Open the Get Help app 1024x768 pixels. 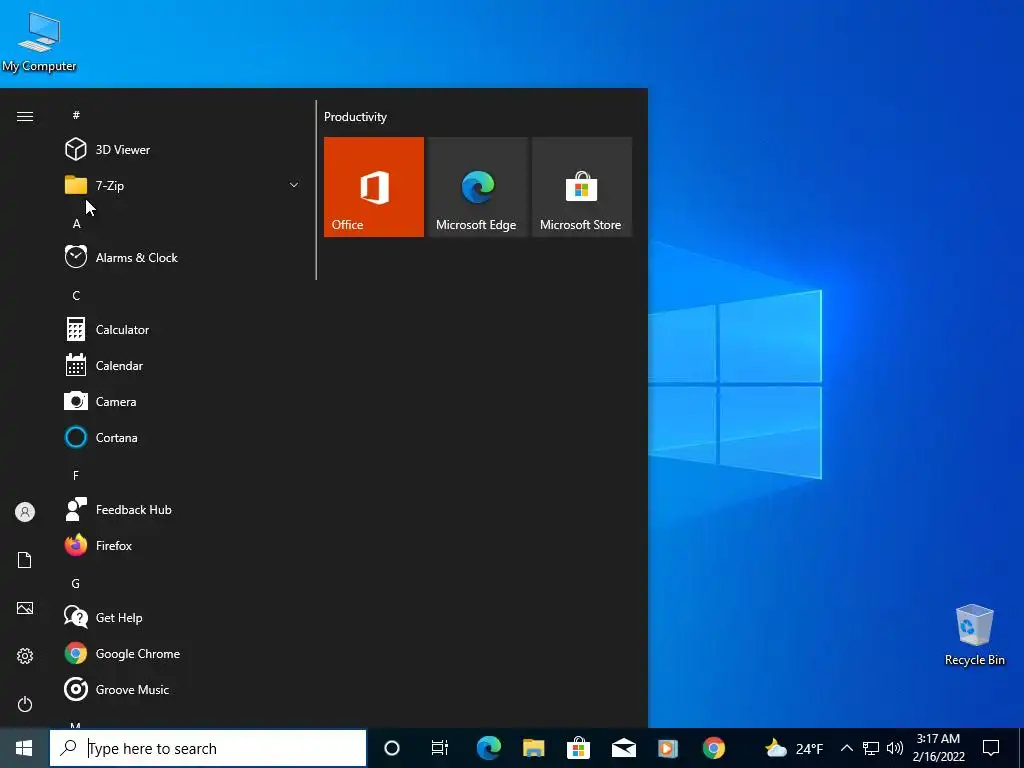coord(182,617)
